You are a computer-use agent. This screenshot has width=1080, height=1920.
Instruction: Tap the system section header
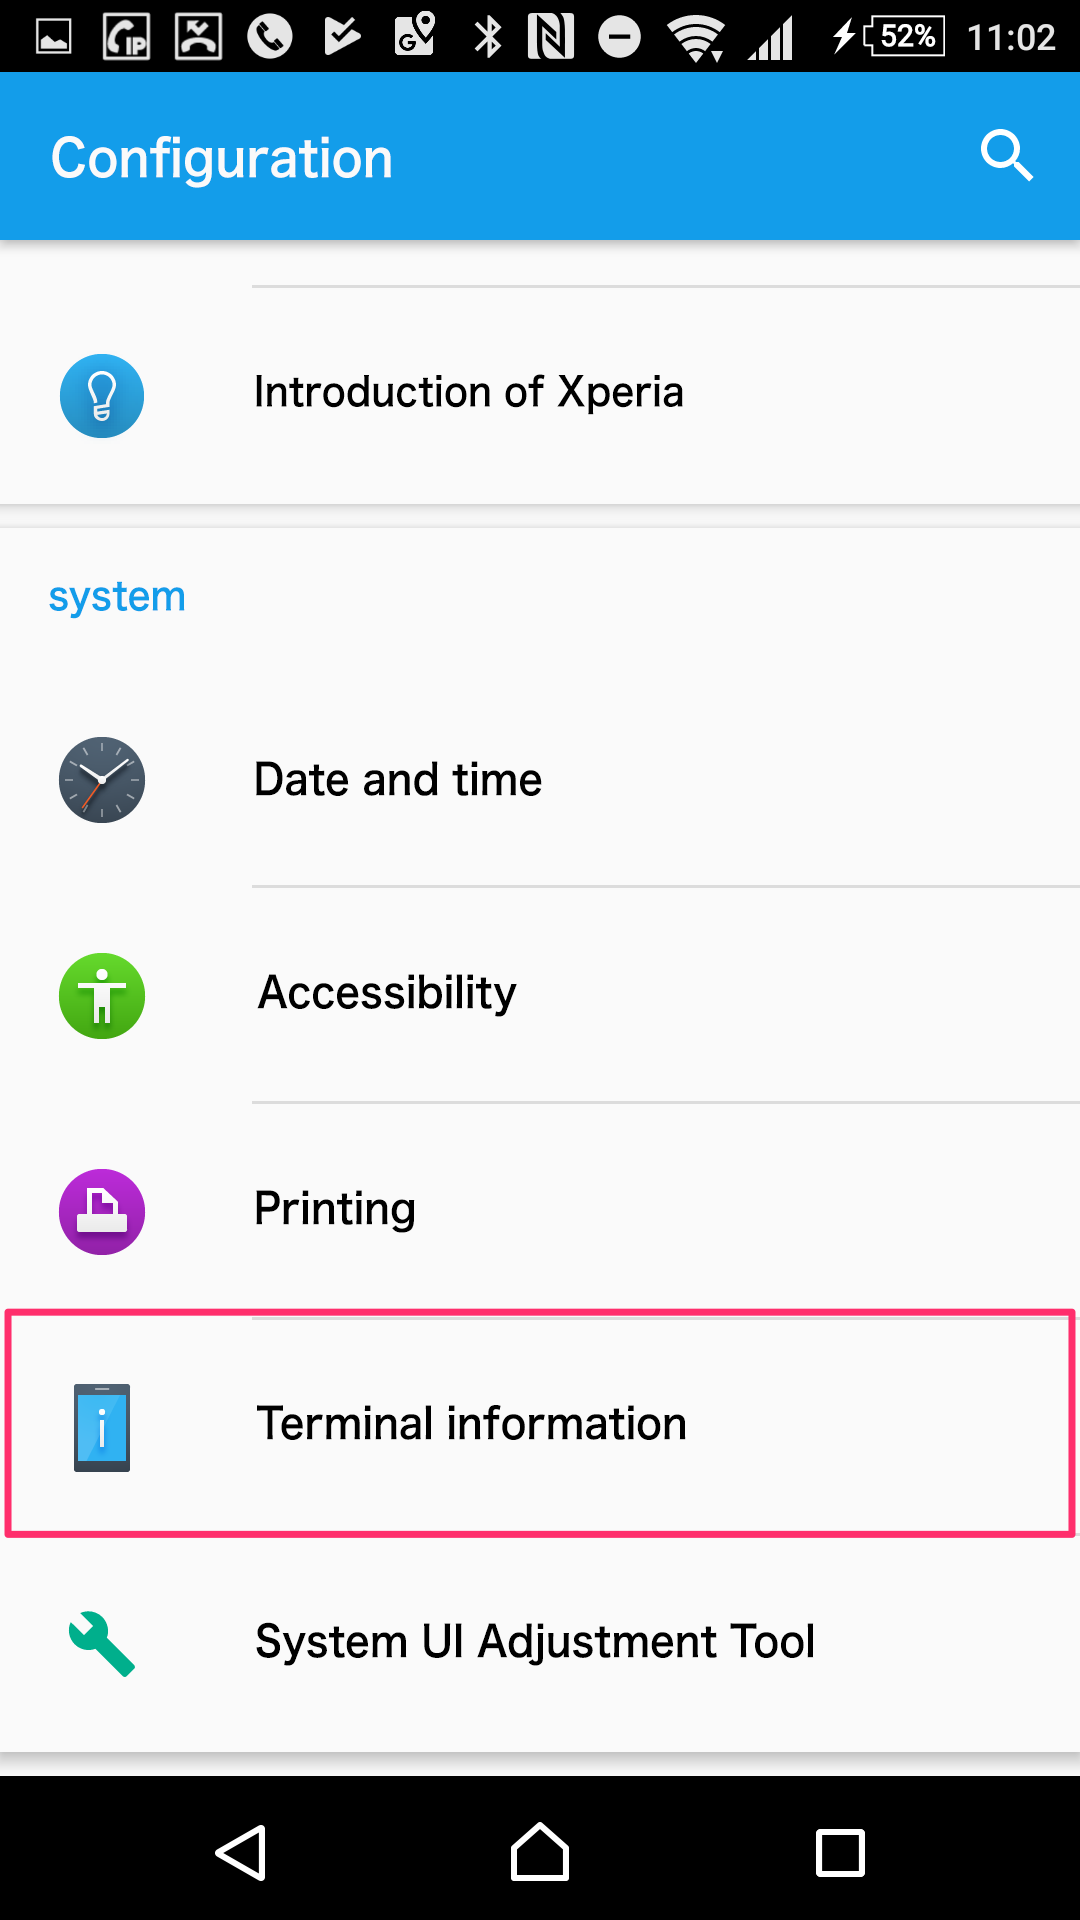coord(117,597)
